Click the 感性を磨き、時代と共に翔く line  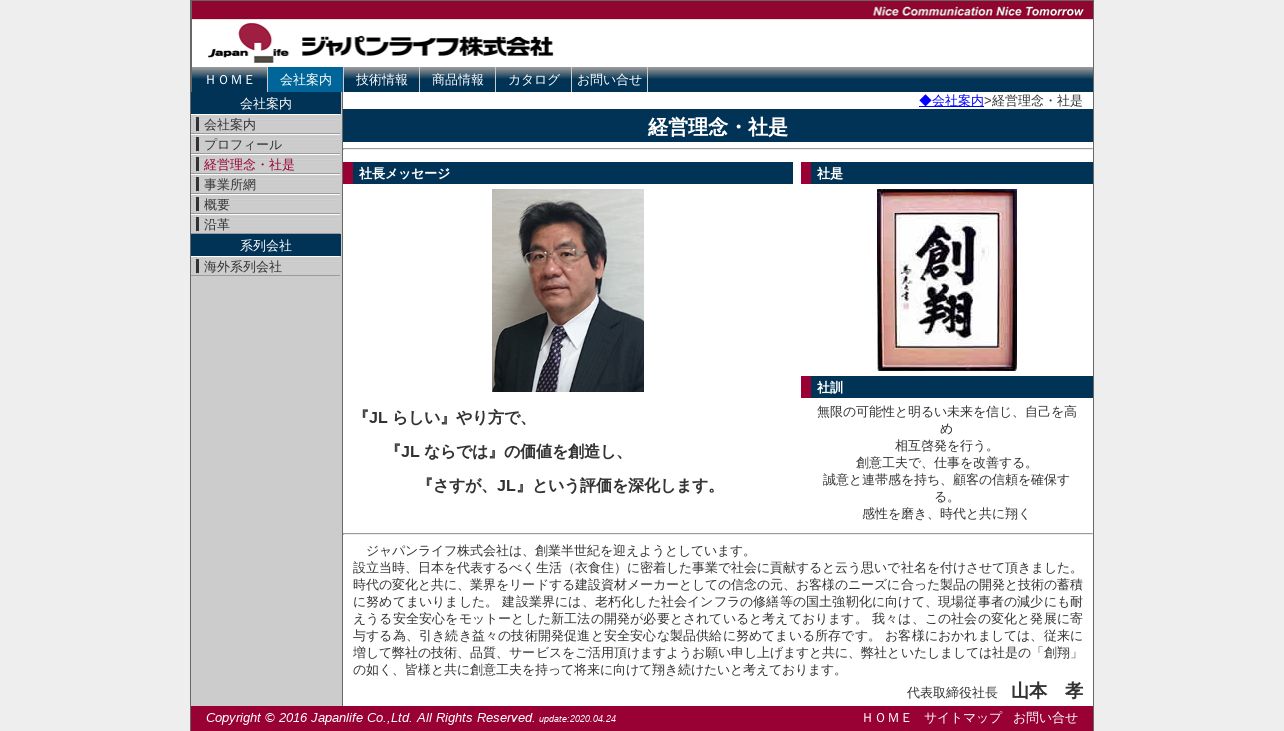pos(946,514)
